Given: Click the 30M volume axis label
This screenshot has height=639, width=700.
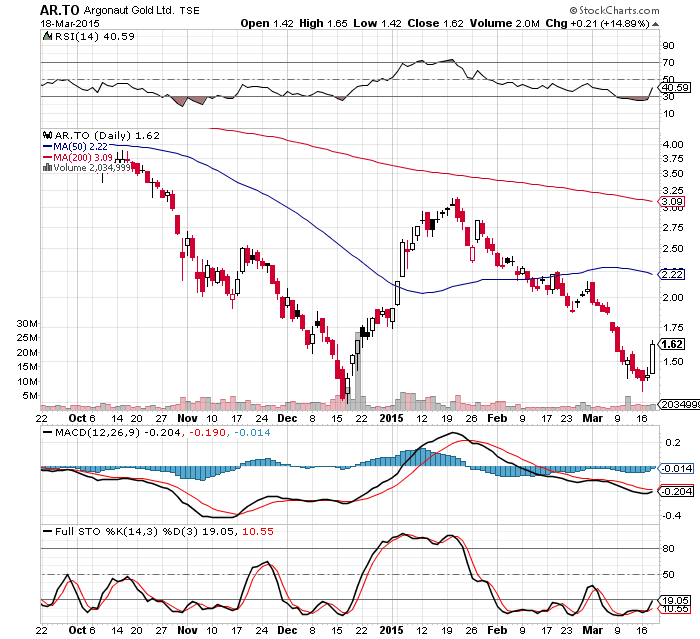Looking at the screenshot, I should tap(27, 324).
